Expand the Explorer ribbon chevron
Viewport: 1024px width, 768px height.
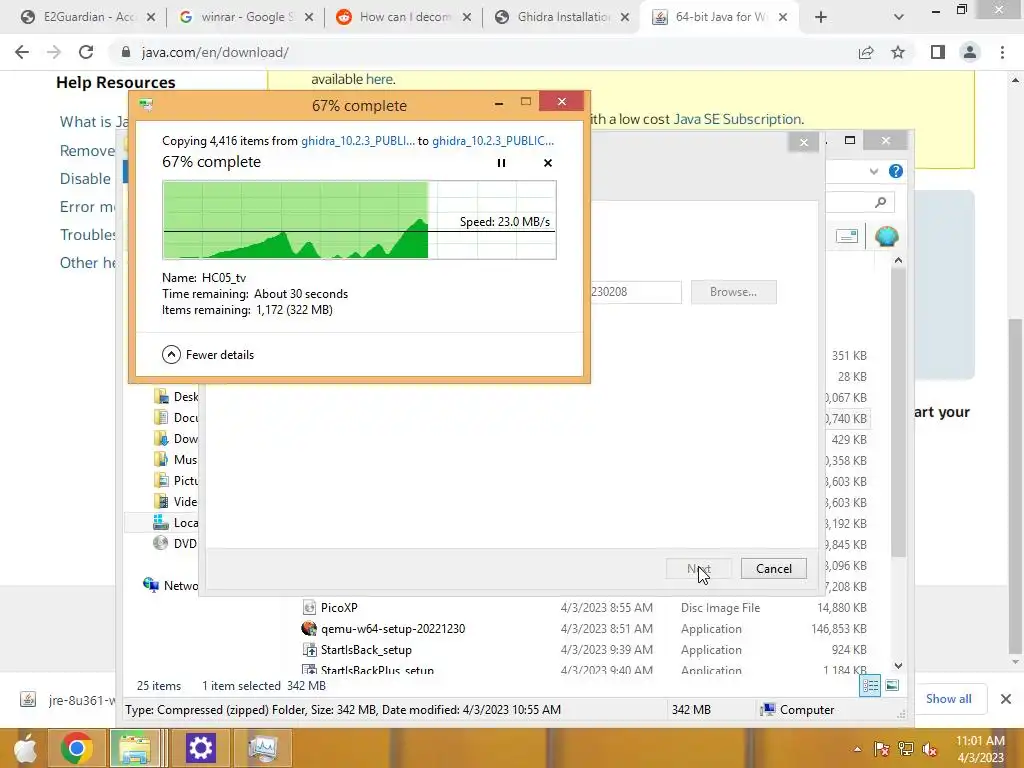874,171
